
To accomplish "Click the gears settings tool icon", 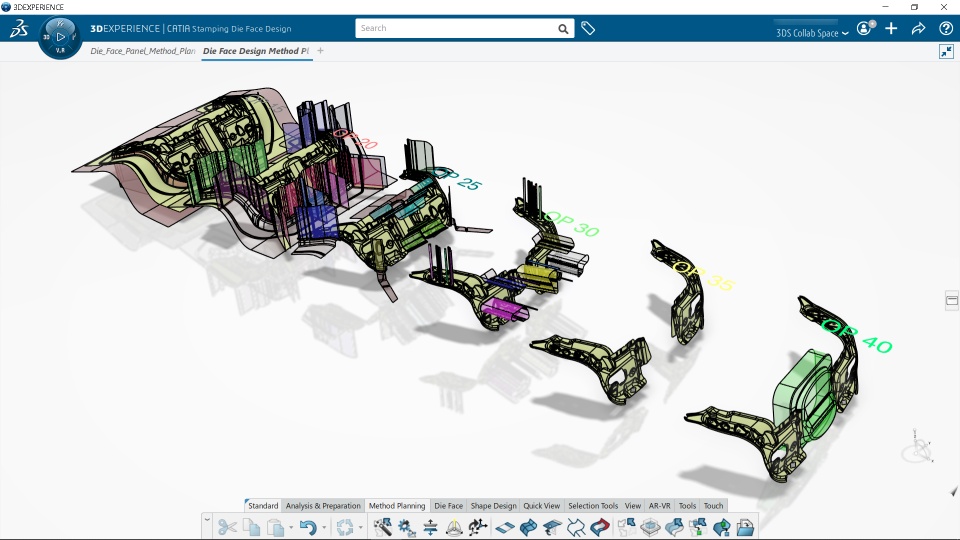I will pos(407,527).
